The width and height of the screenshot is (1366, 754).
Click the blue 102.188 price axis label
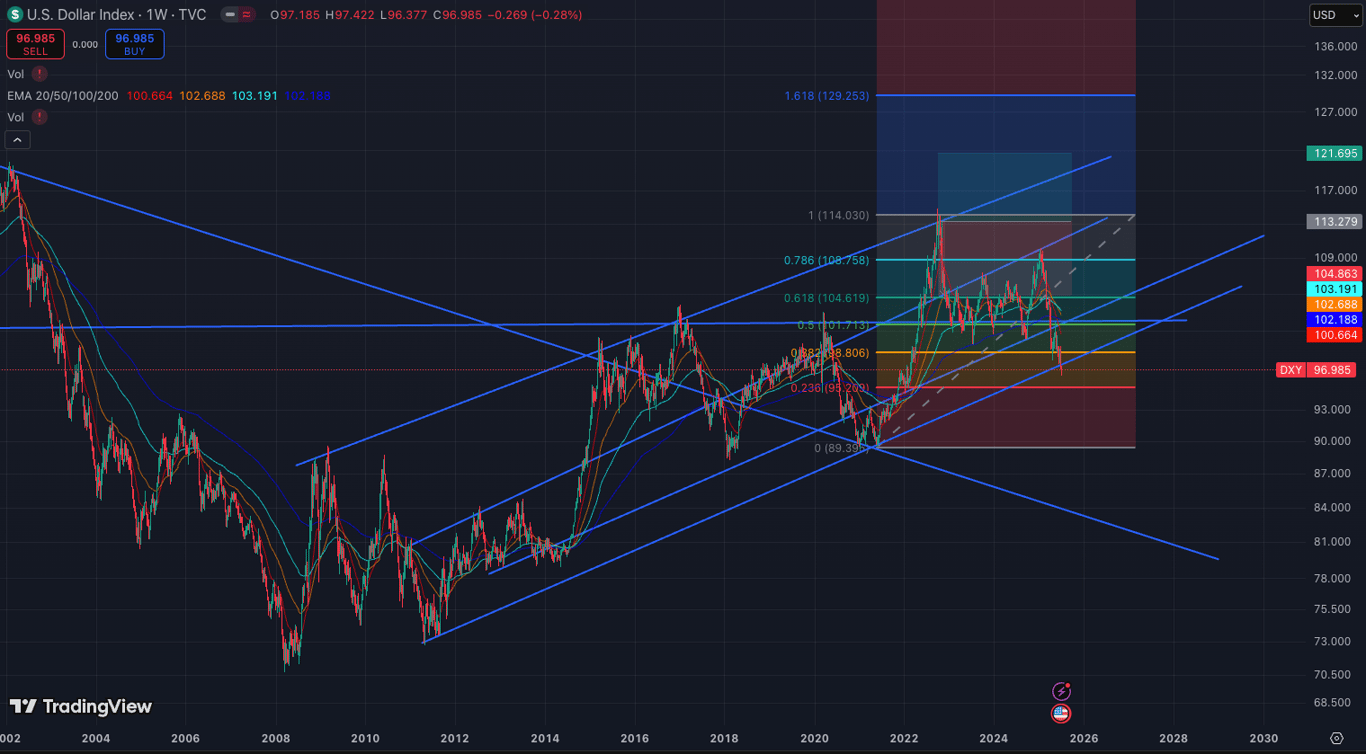tap(1334, 320)
